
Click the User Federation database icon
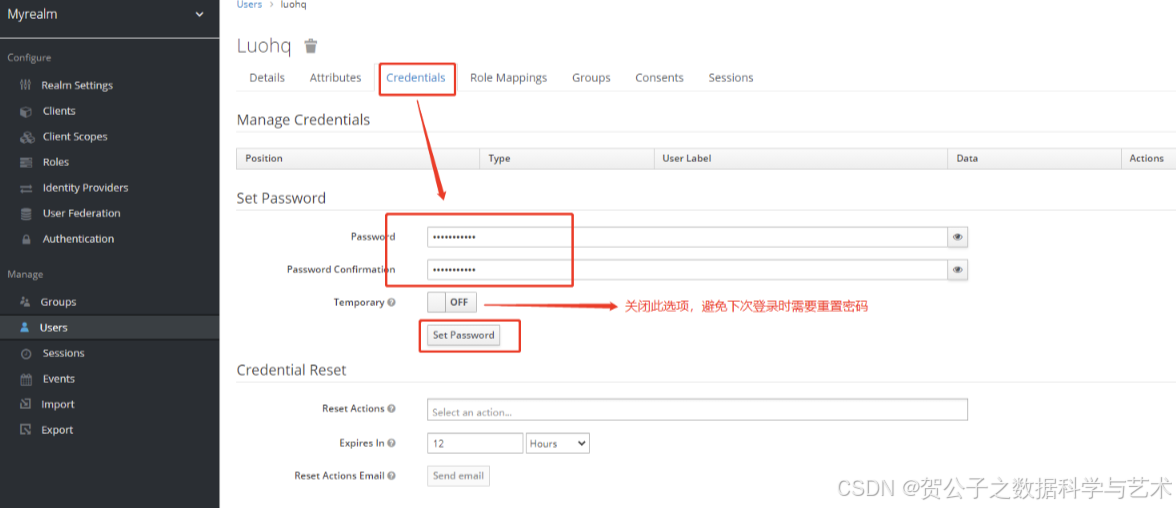click(x=26, y=213)
